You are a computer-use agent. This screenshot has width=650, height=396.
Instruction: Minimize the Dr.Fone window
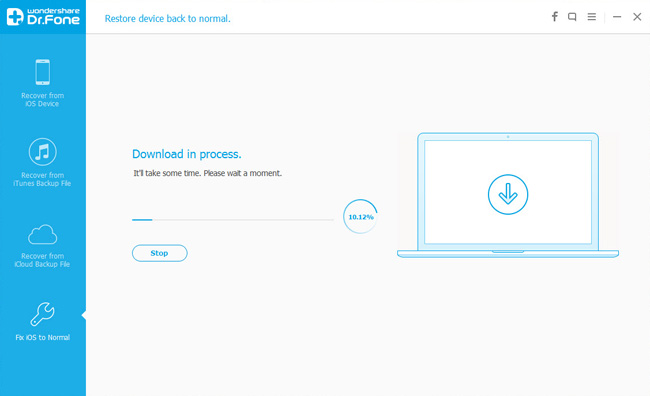coord(617,17)
